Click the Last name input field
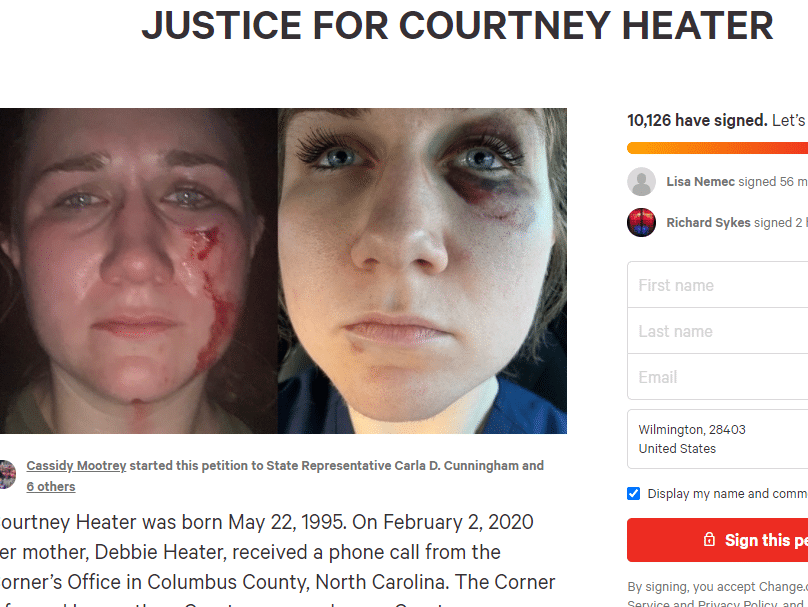Screen dimensions: 808x607 coord(717,331)
